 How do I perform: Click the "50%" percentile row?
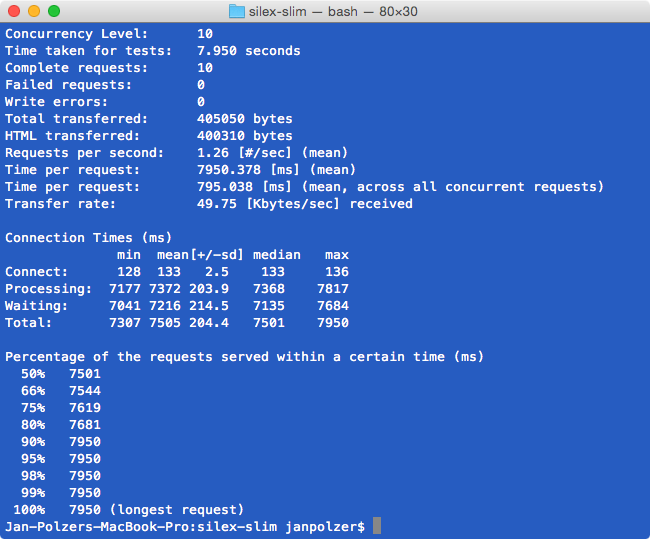click(32, 374)
